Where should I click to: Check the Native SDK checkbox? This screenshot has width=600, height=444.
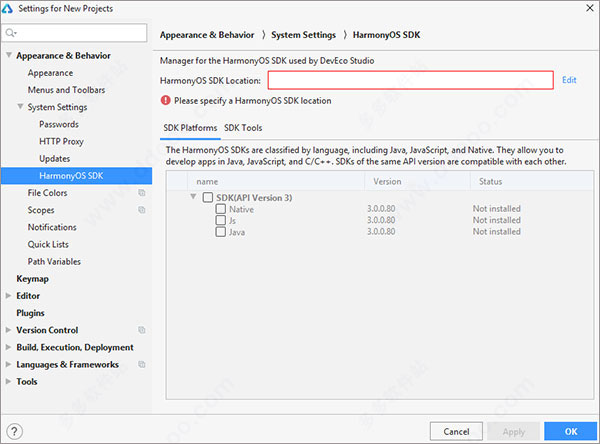pyautogui.click(x=220, y=209)
